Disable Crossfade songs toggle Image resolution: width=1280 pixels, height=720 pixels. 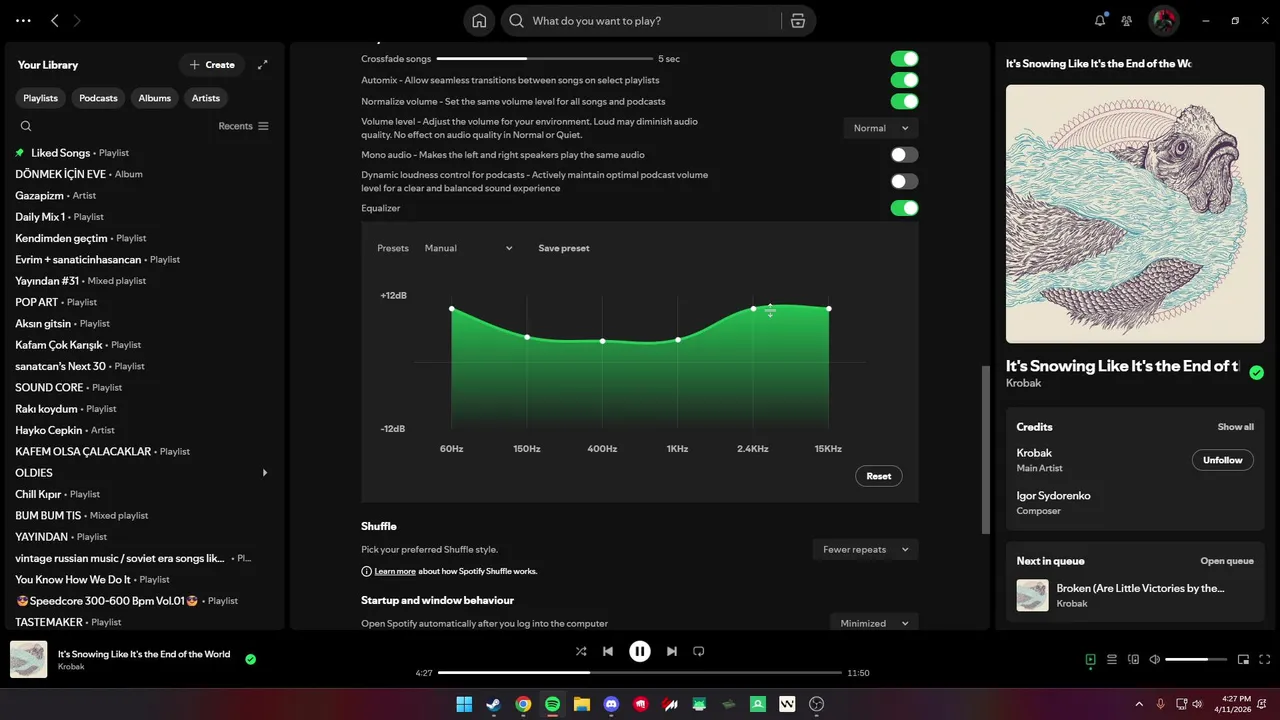(904, 59)
